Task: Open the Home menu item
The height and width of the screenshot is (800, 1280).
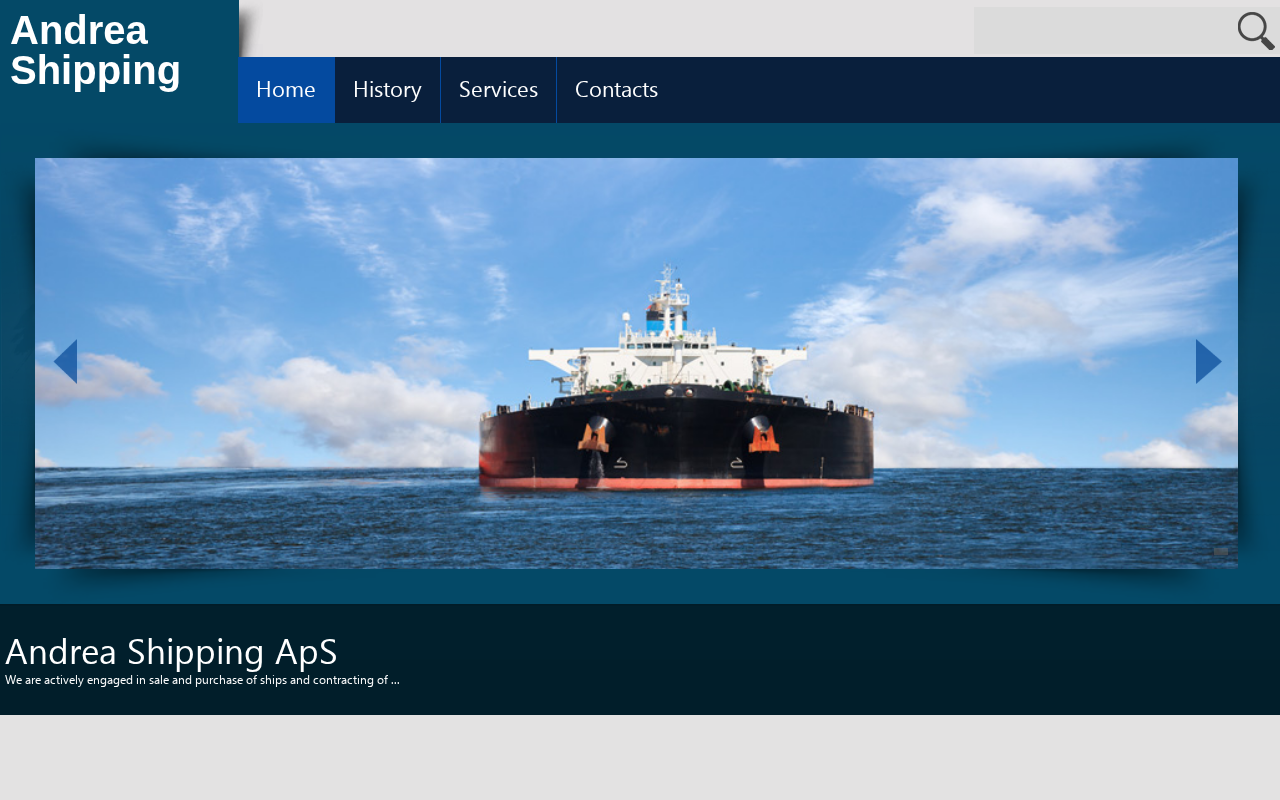Action: pos(286,90)
